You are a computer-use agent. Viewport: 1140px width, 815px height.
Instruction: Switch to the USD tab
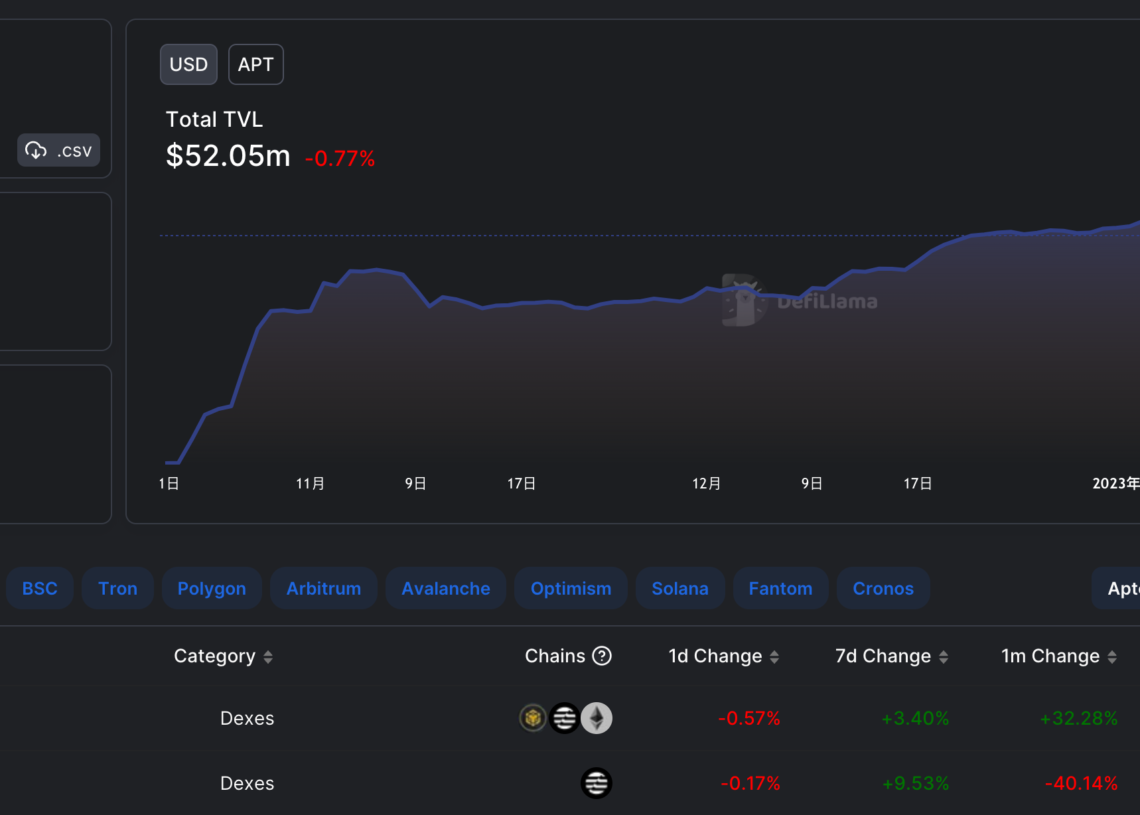188,64
